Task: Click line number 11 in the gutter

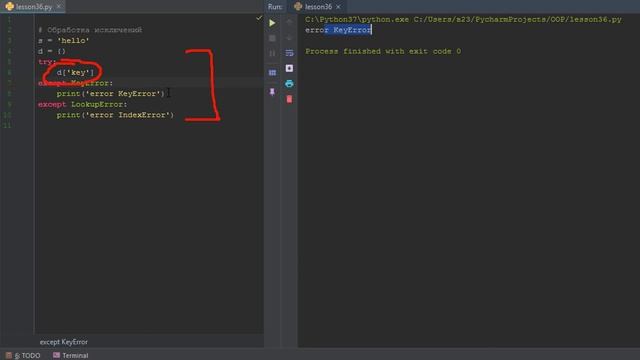Action: coord(7,126)
